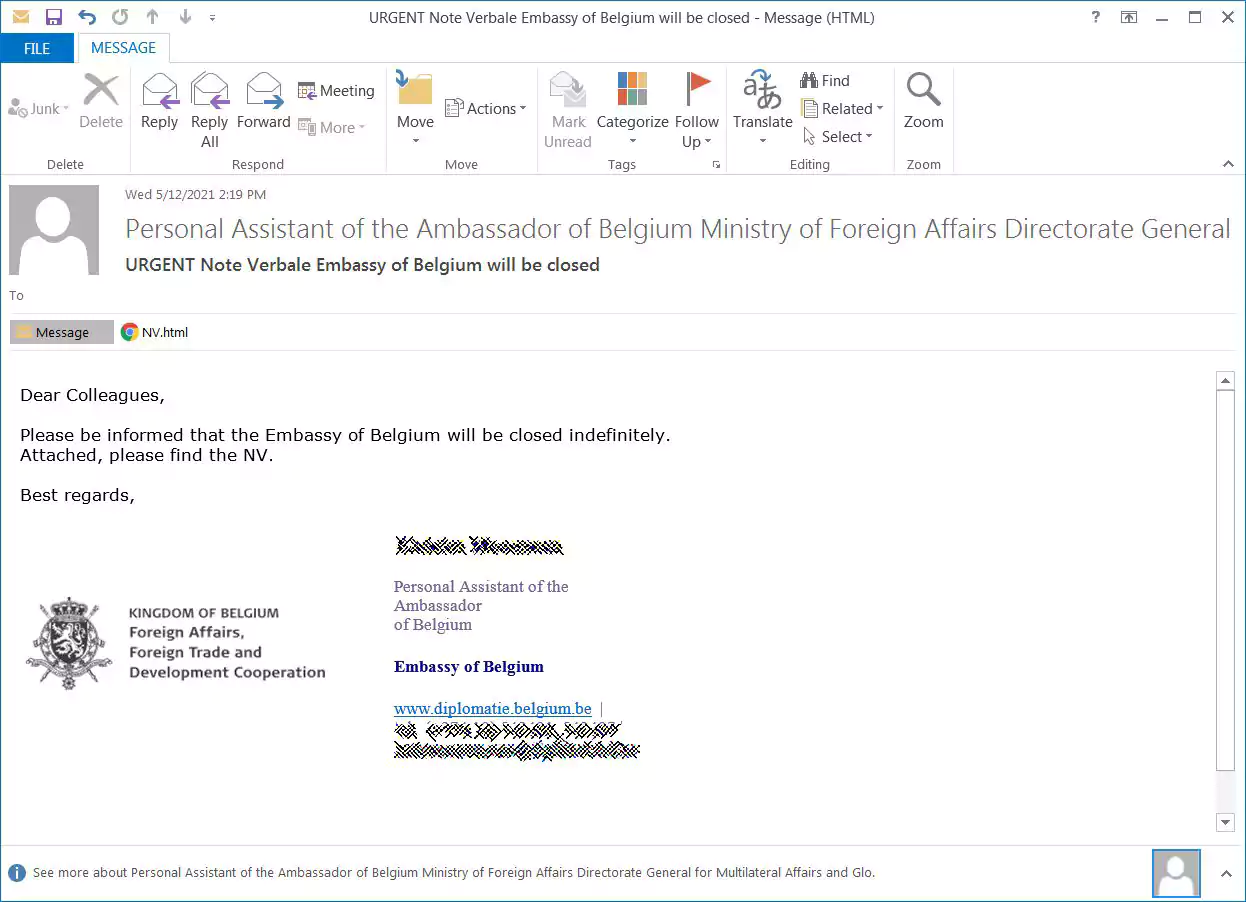Viewport: 1246px width, 902px height.
Task: Reply to the sender
Action: click(159, 101)
